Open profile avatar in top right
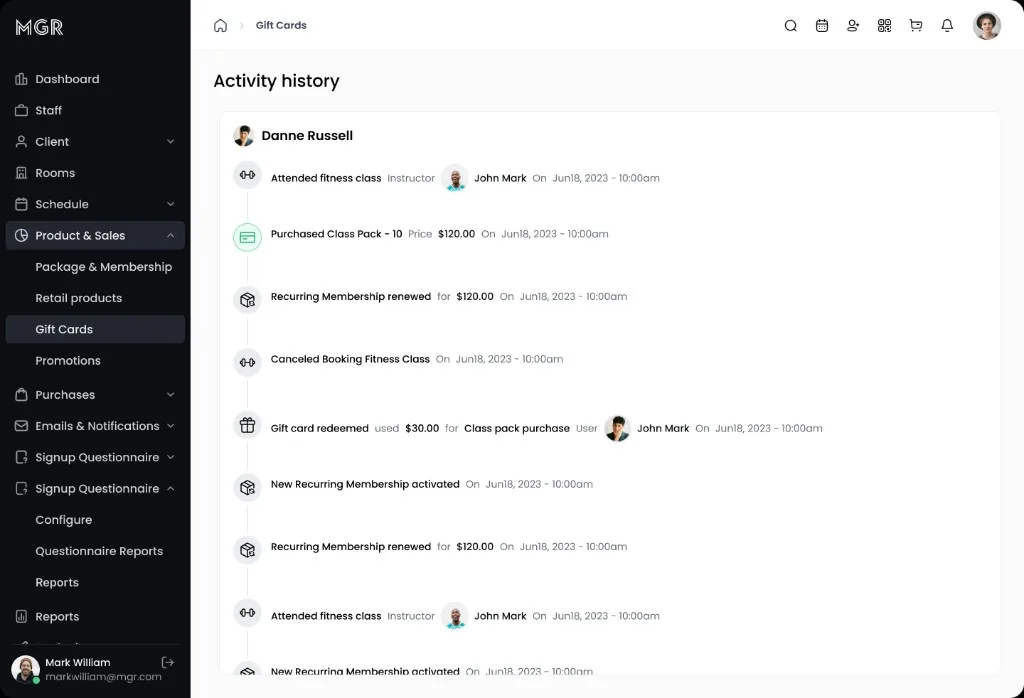 pyautogui.click(x=987, y=26)
